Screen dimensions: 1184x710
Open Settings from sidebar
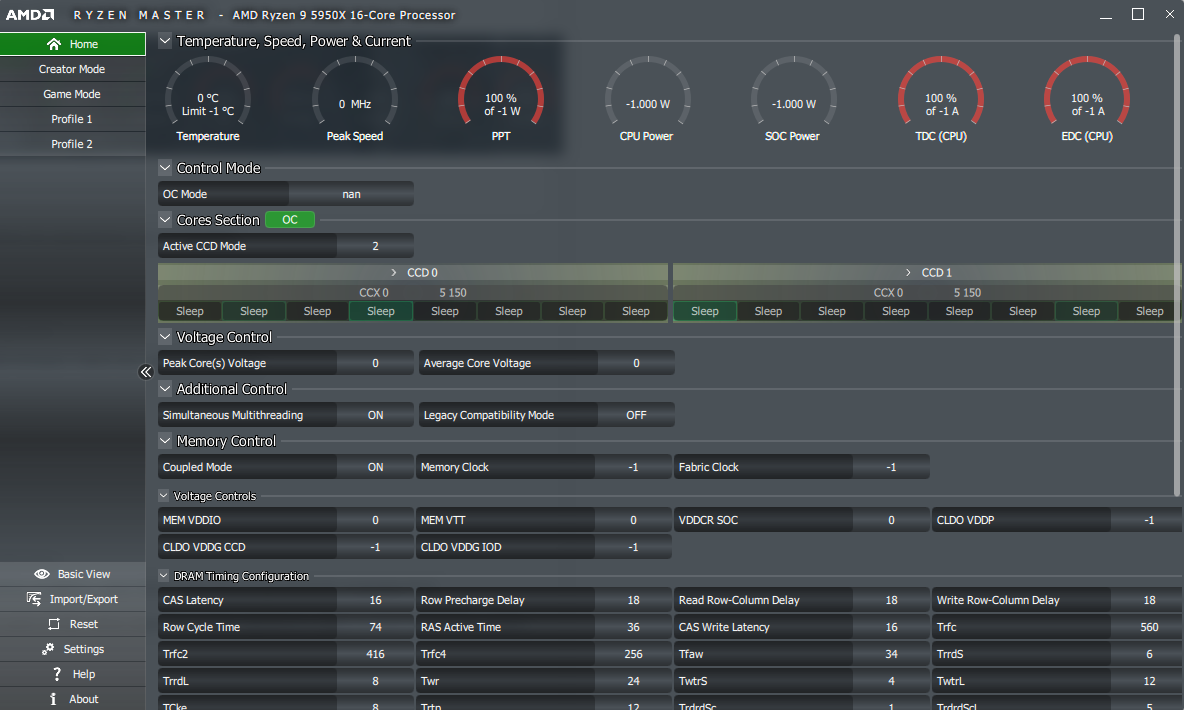pyautogui.click(x=72, y=649)
